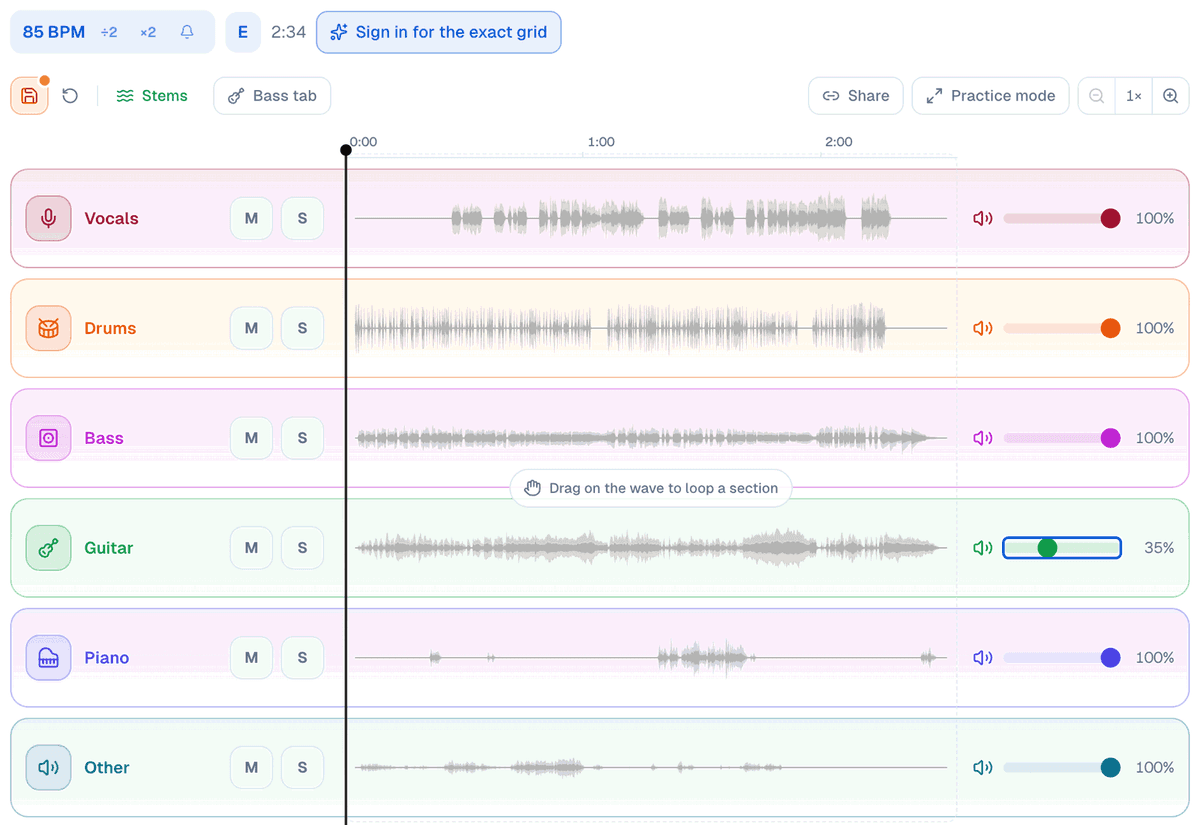Mute the Other track
The image size is (1200, 825).
pyautogui.click(x=251, y=768)
